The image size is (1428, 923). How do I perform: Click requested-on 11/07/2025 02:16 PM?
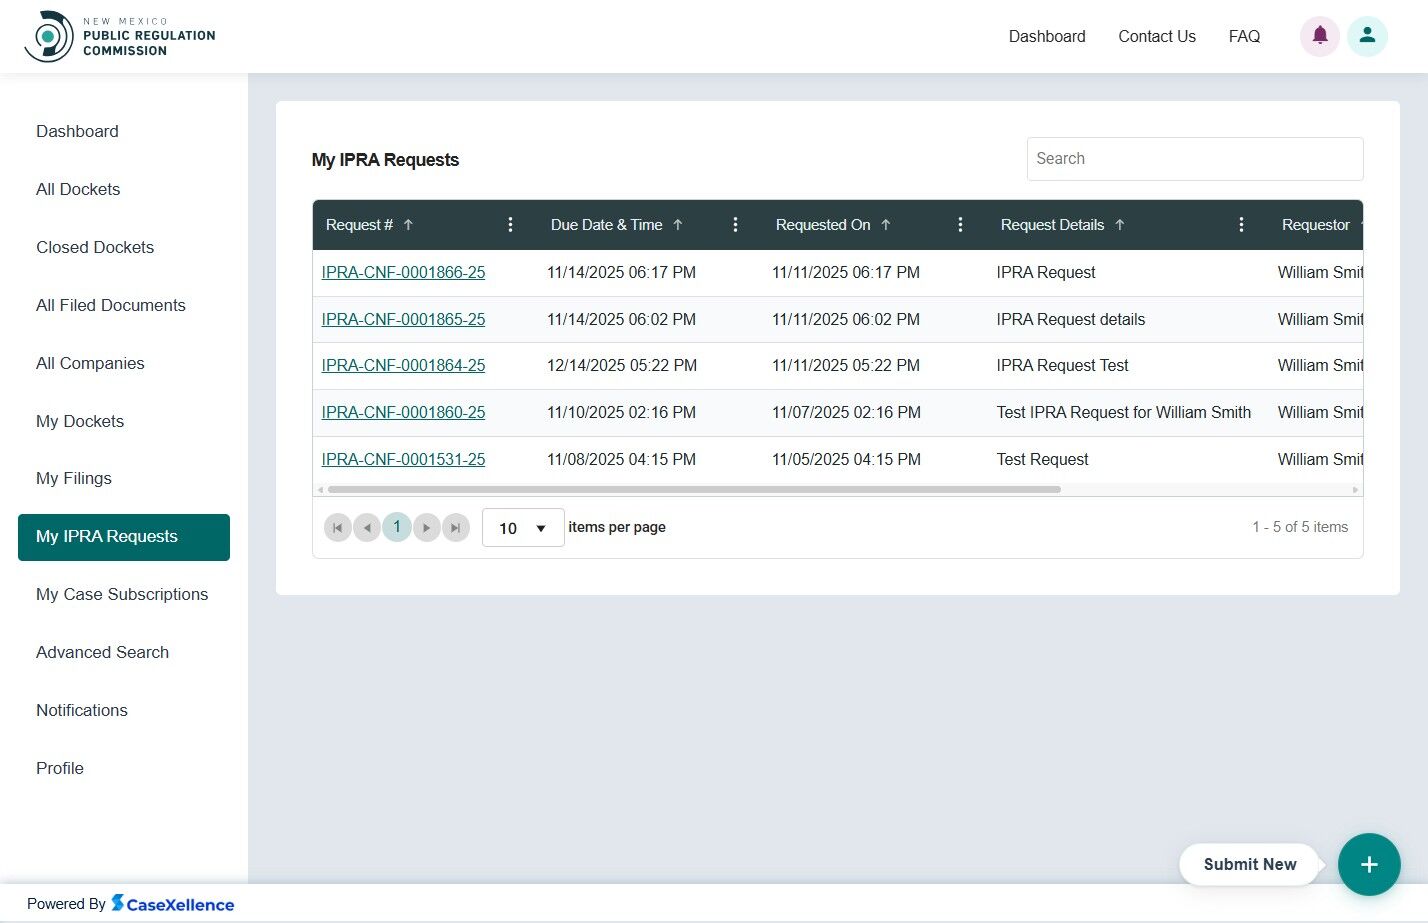point(846,412)
